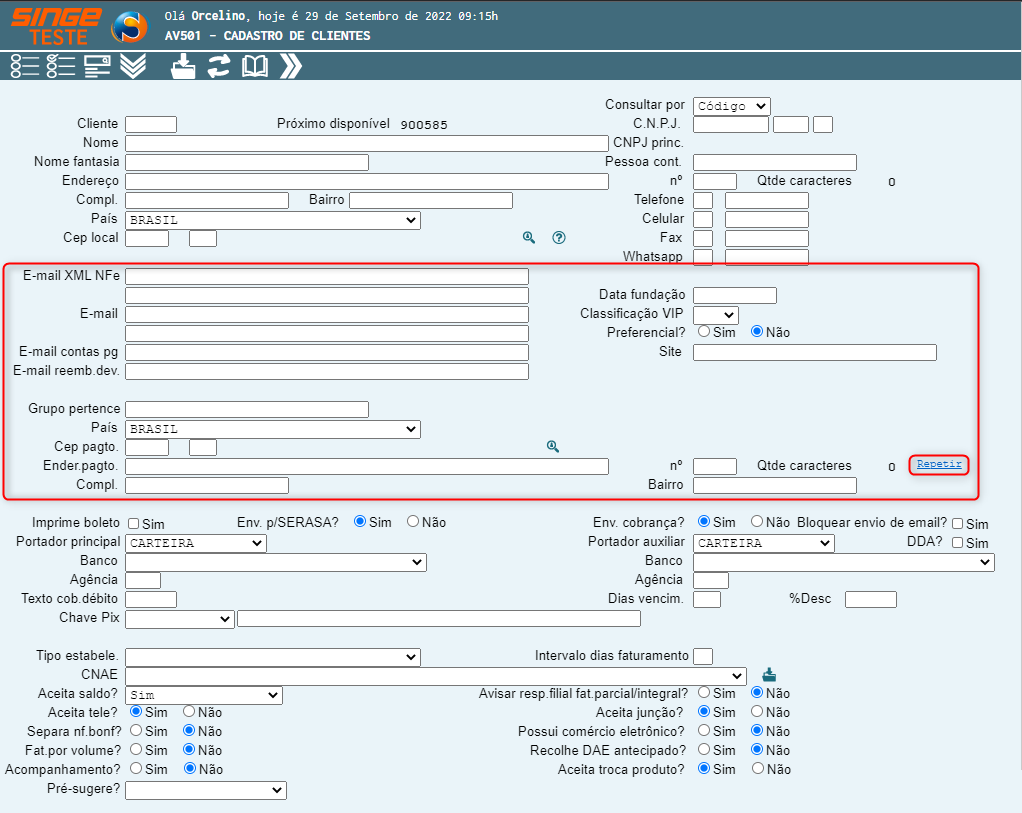Open the Classificação VIP dropdown
Viewport: 1022px width, 813px height.
(715, 314)
